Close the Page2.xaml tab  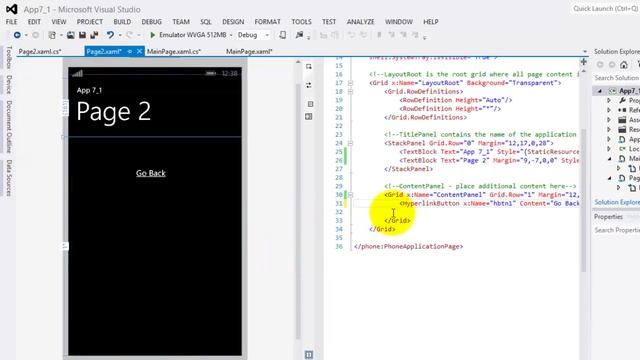tap(139, 51)
